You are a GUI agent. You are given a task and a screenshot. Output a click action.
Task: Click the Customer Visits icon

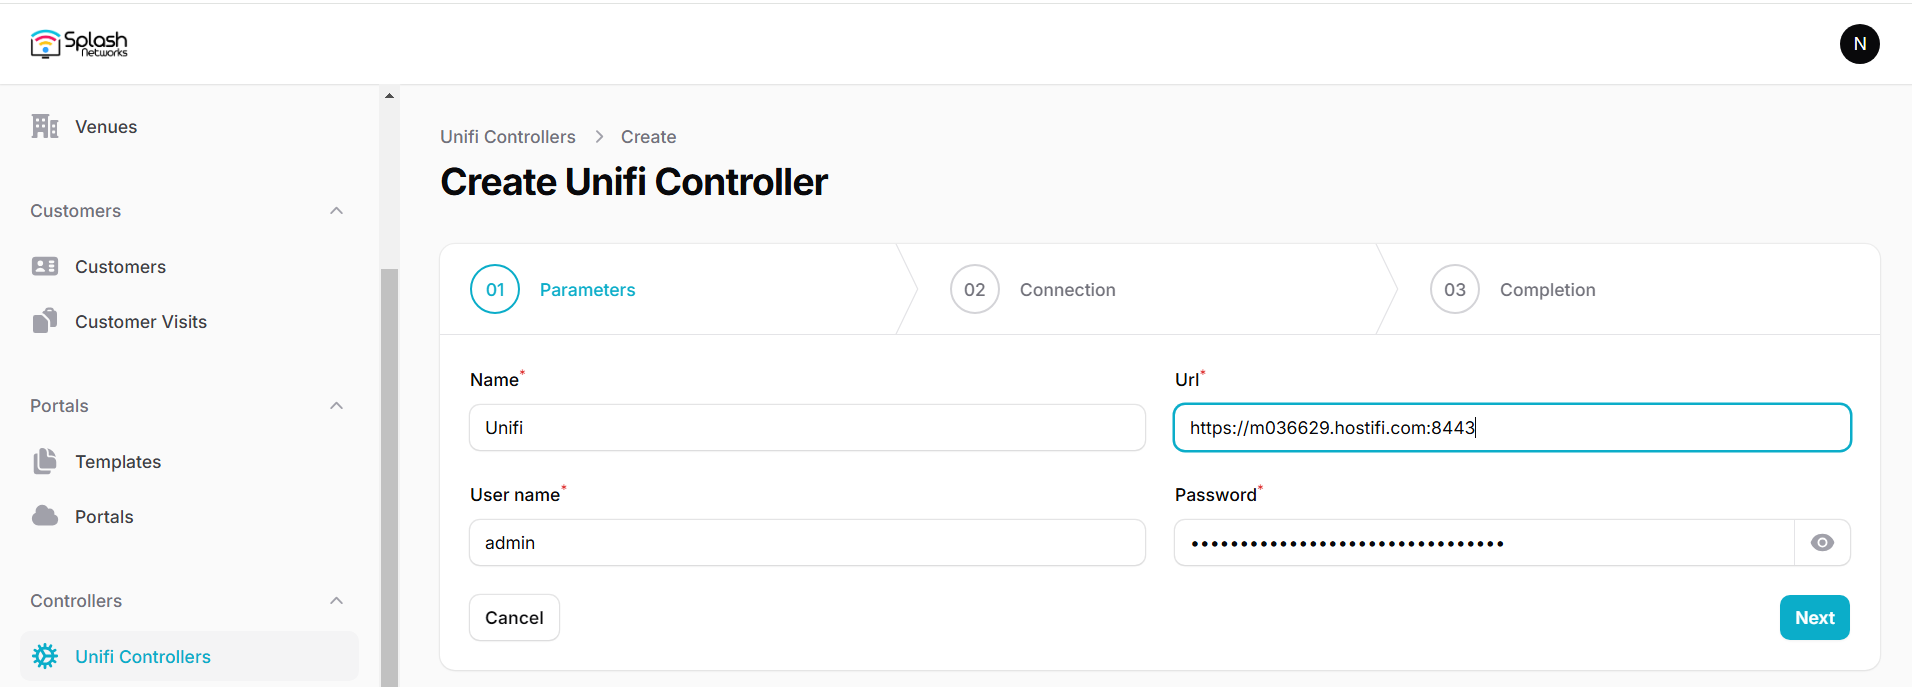click(45, 321)
